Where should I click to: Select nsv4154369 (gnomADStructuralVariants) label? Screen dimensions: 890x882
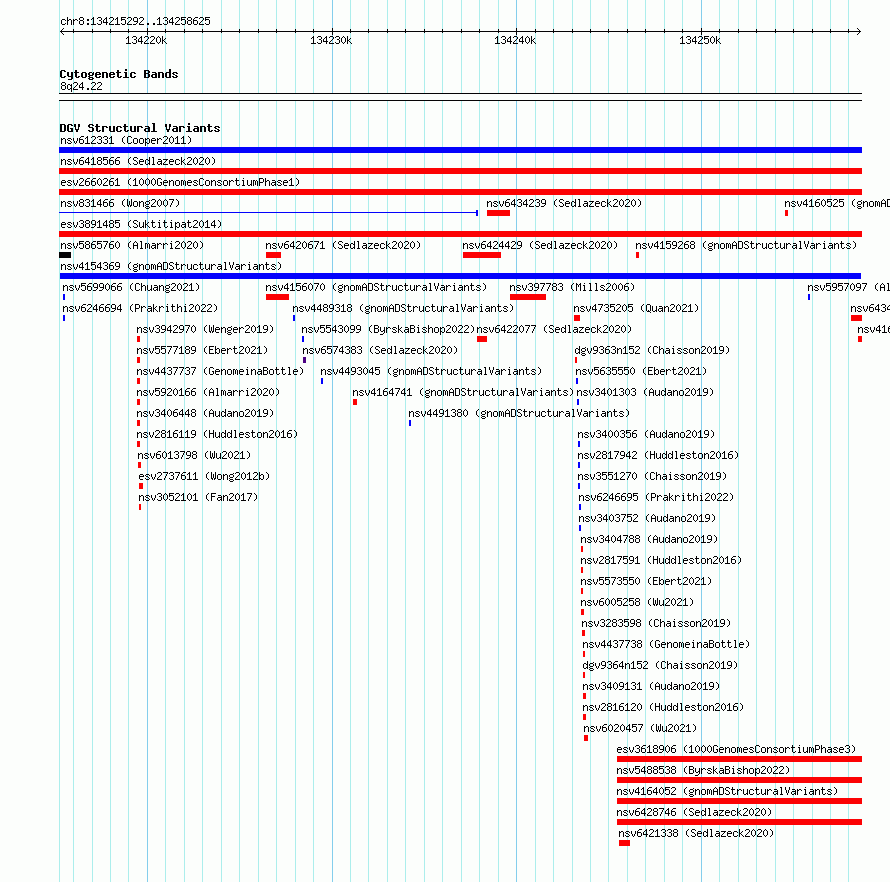click(x=171, y=266)
